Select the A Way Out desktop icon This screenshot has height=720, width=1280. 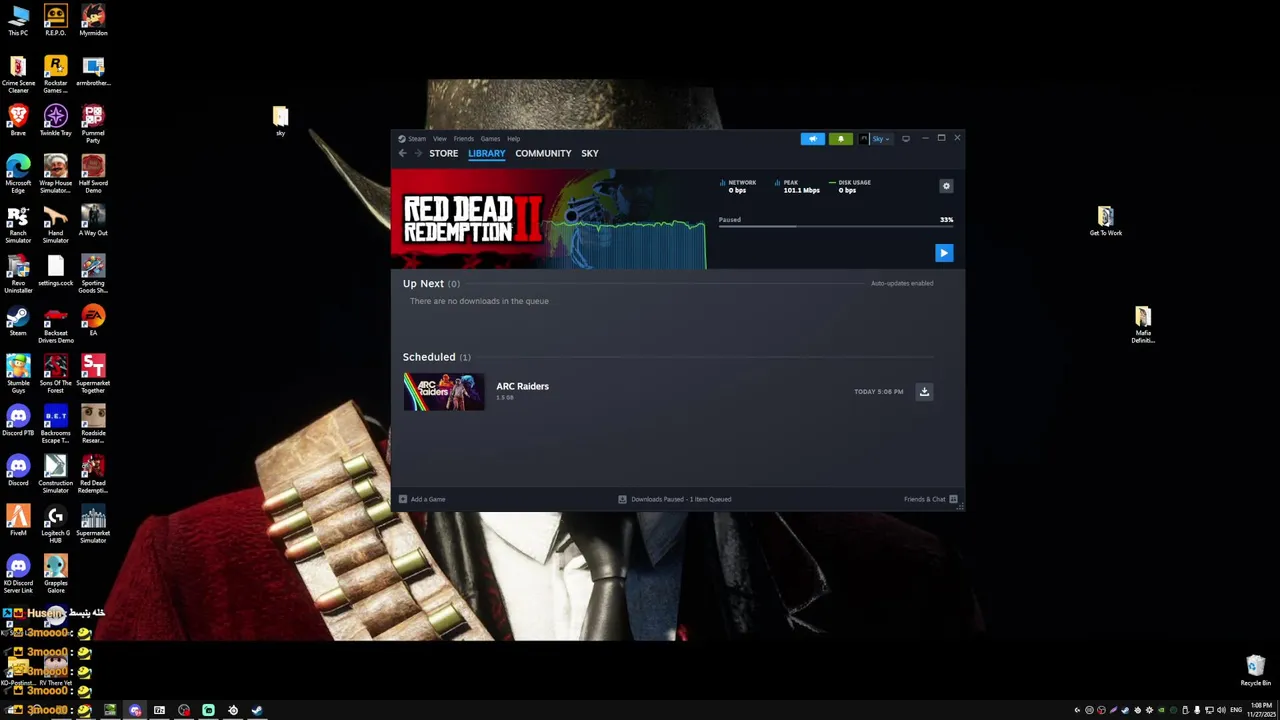(x=93, y=220)
